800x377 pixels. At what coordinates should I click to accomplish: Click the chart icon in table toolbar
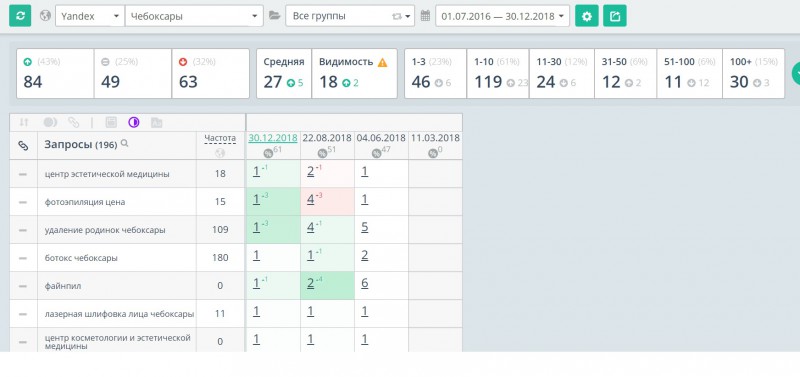coord(157,122)
